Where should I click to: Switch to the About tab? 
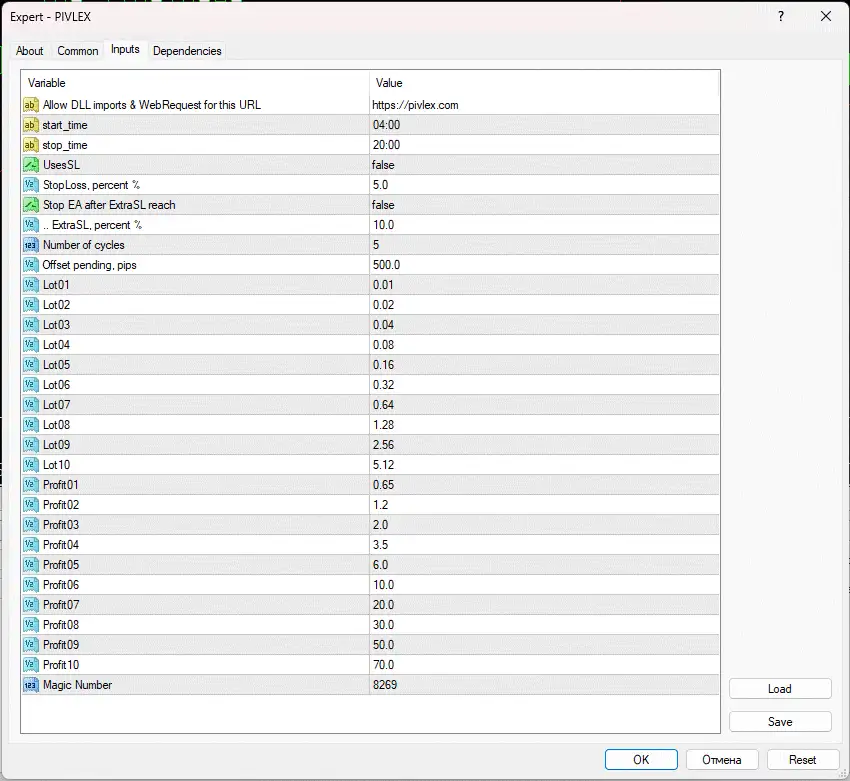click(x=30, y=51)
